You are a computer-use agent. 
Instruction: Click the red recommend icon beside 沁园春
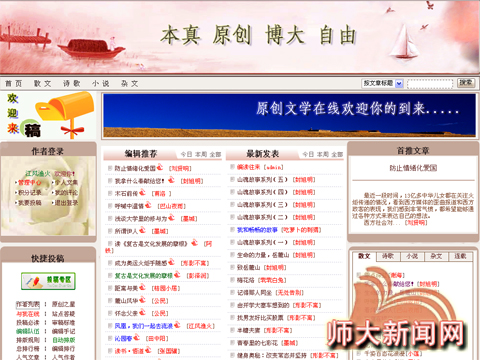click(137, 337)
